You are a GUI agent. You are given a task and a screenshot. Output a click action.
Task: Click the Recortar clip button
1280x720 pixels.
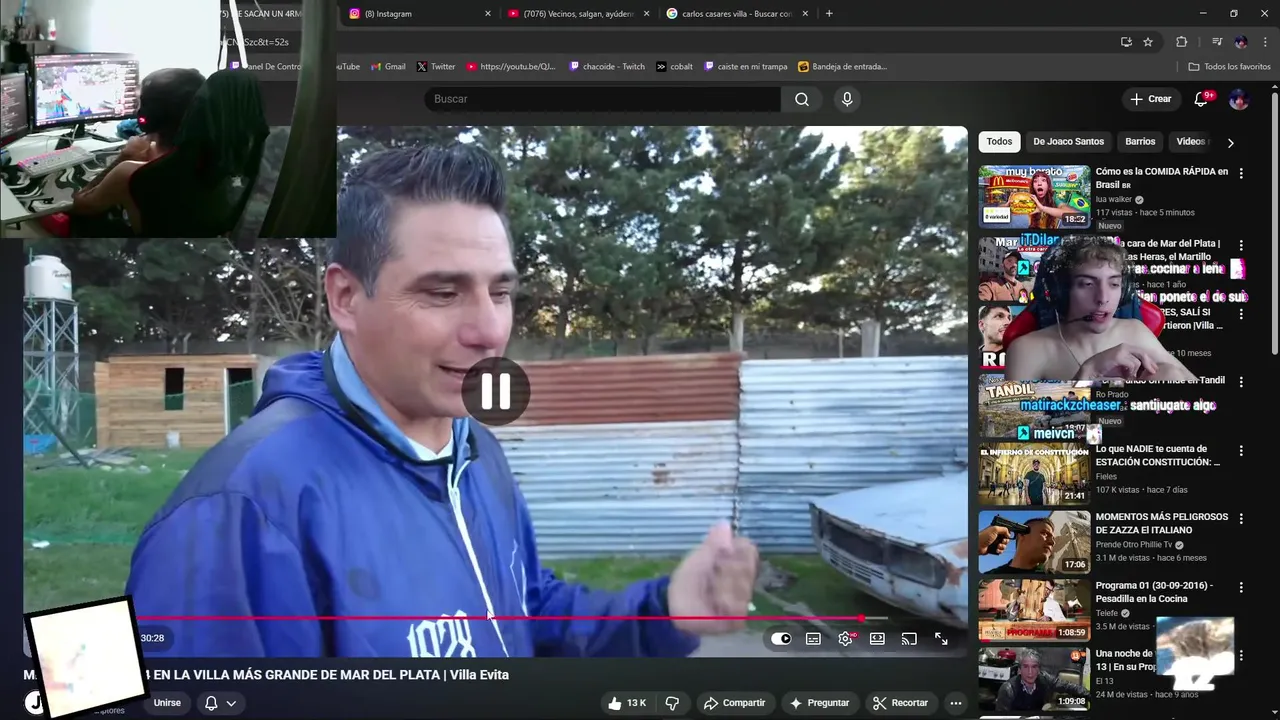[x=900, y=703]
